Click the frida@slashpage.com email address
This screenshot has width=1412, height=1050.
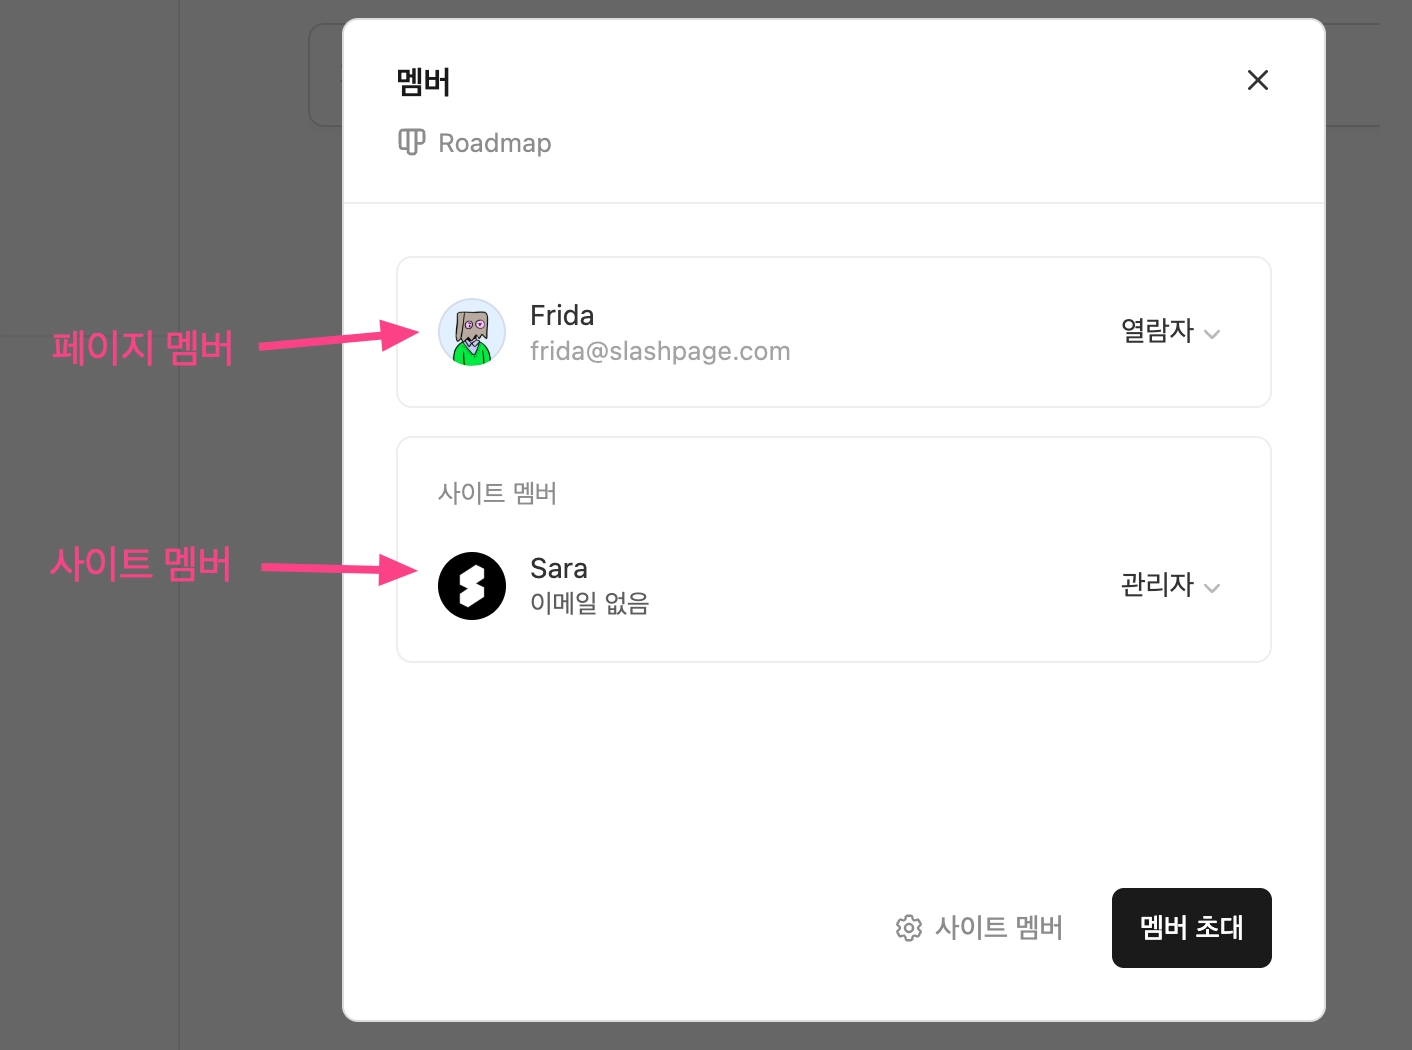click(x=660, y=351)
